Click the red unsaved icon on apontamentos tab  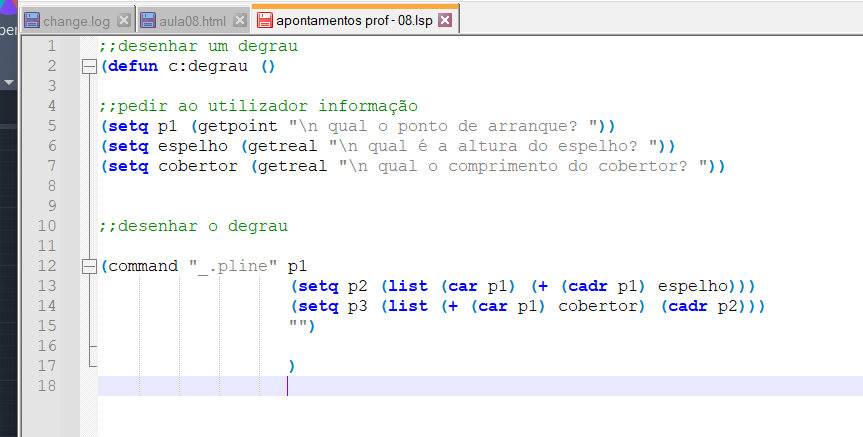(265, 20)
